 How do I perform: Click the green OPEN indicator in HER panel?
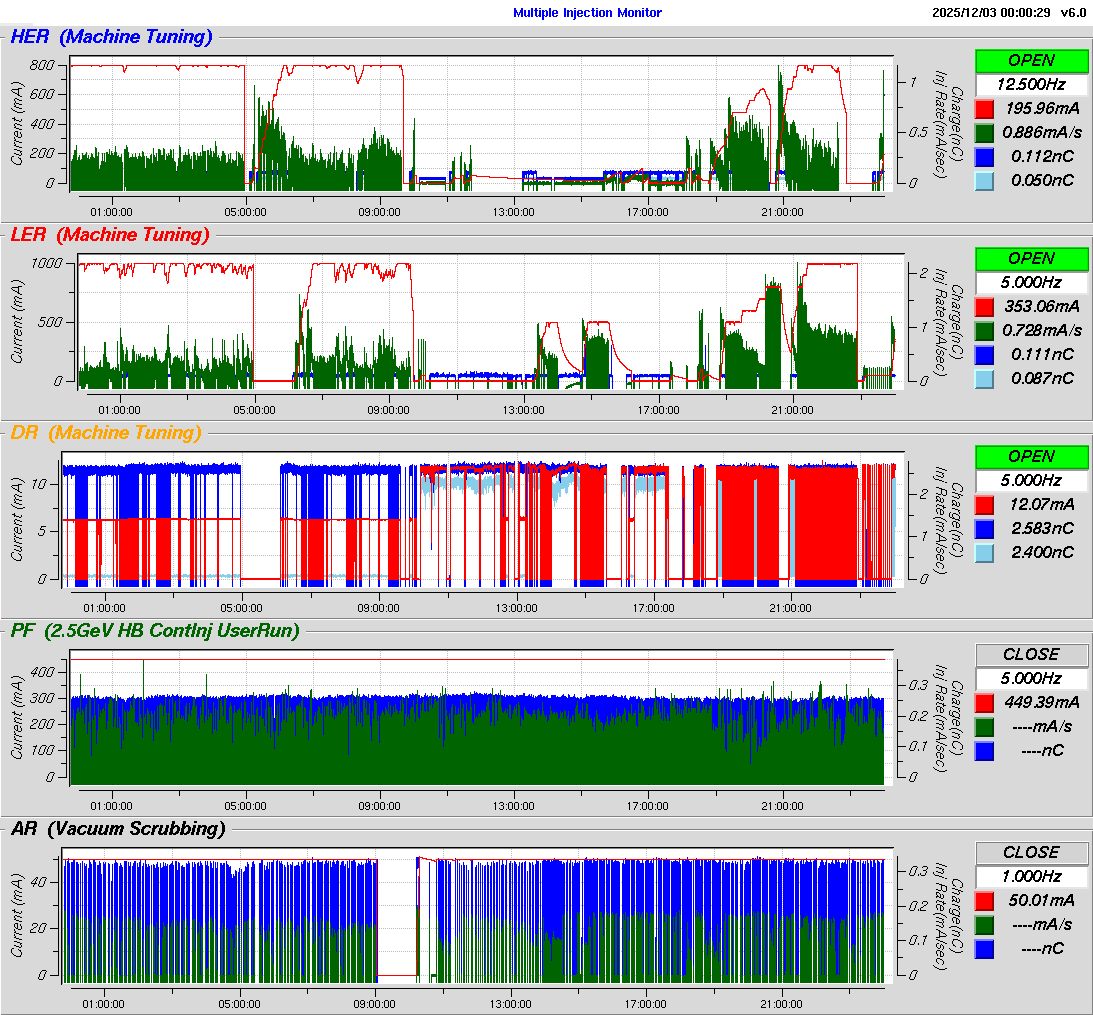coord(1031,60)
